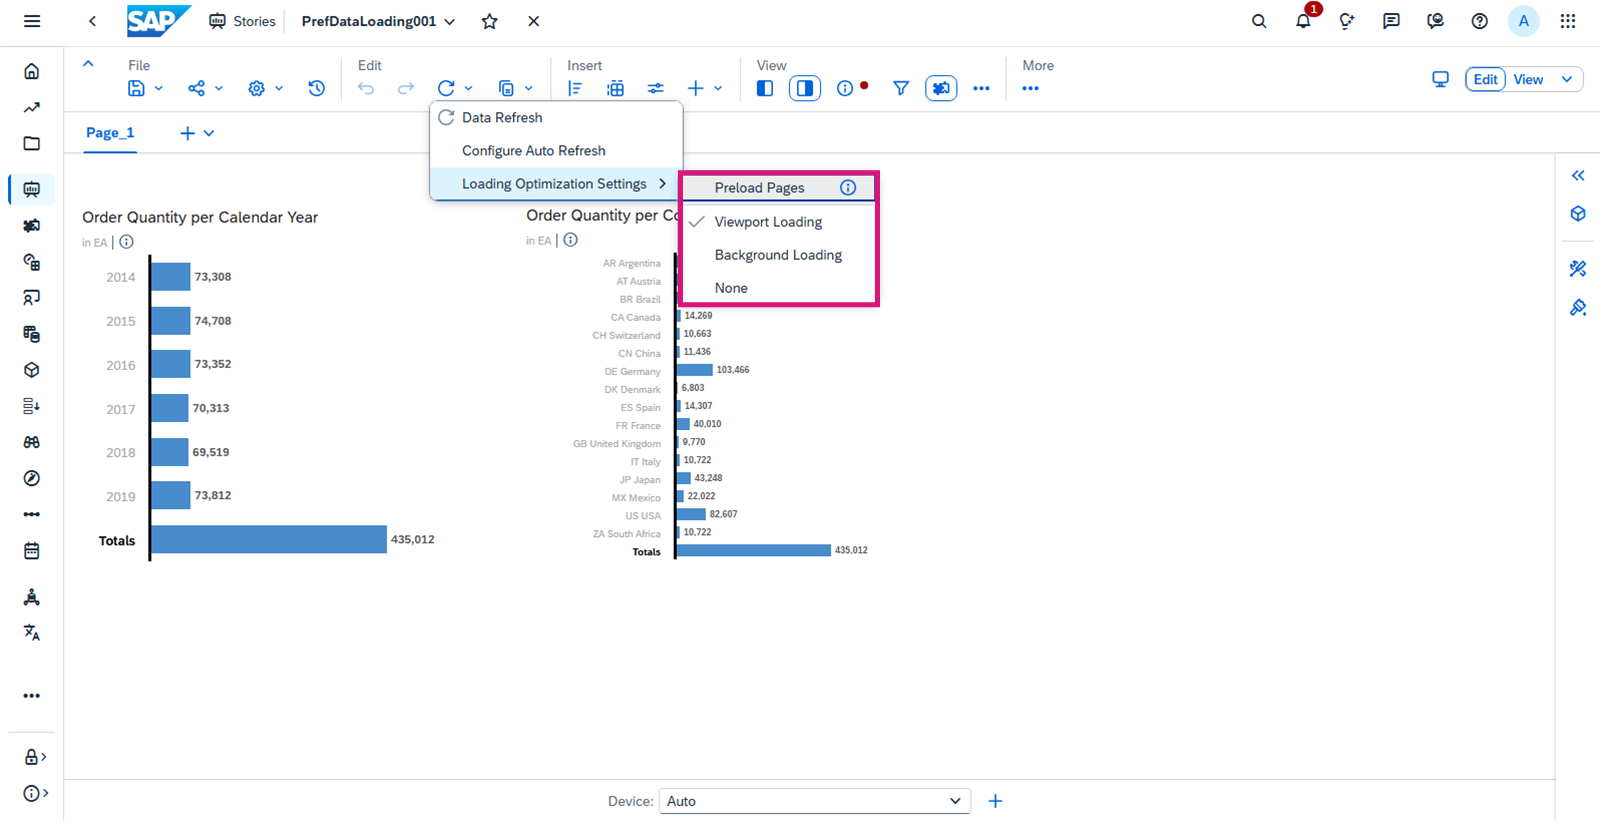The image size is (1600, 821).
Task: Click info icon under Calendar Year chart
Action: (x=126, y=242)
